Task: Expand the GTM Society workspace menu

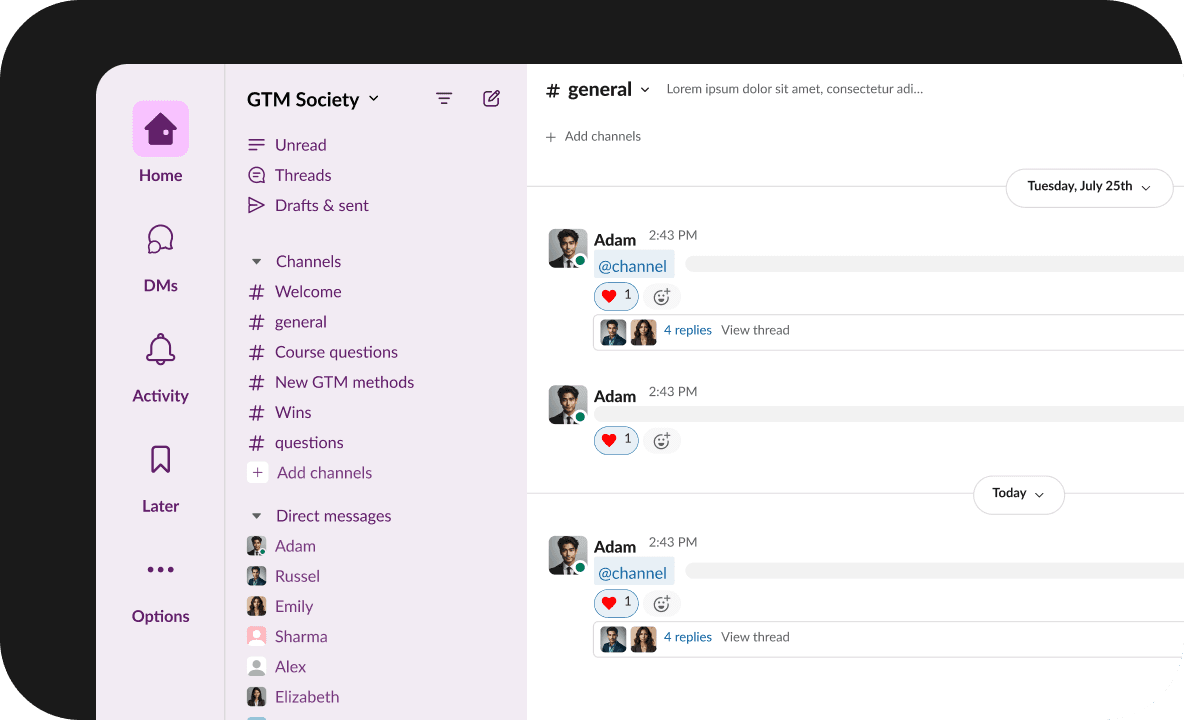Action: pos(313,99)
